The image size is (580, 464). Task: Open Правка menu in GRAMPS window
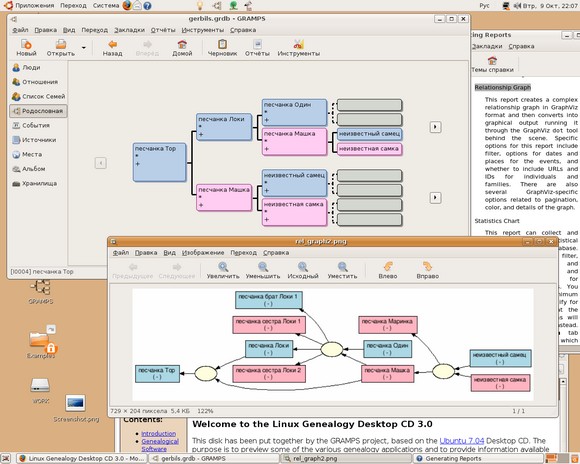click(45, 30)
